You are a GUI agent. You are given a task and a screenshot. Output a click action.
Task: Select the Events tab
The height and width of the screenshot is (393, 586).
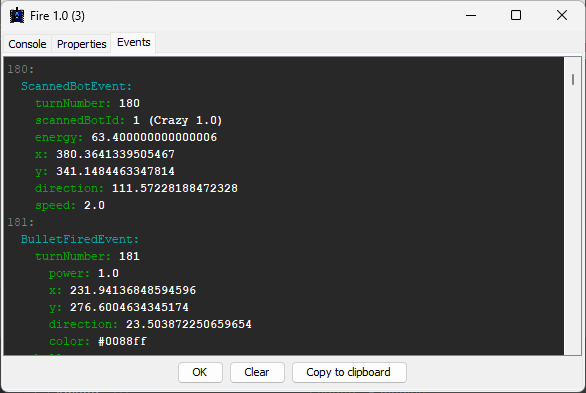133,43
